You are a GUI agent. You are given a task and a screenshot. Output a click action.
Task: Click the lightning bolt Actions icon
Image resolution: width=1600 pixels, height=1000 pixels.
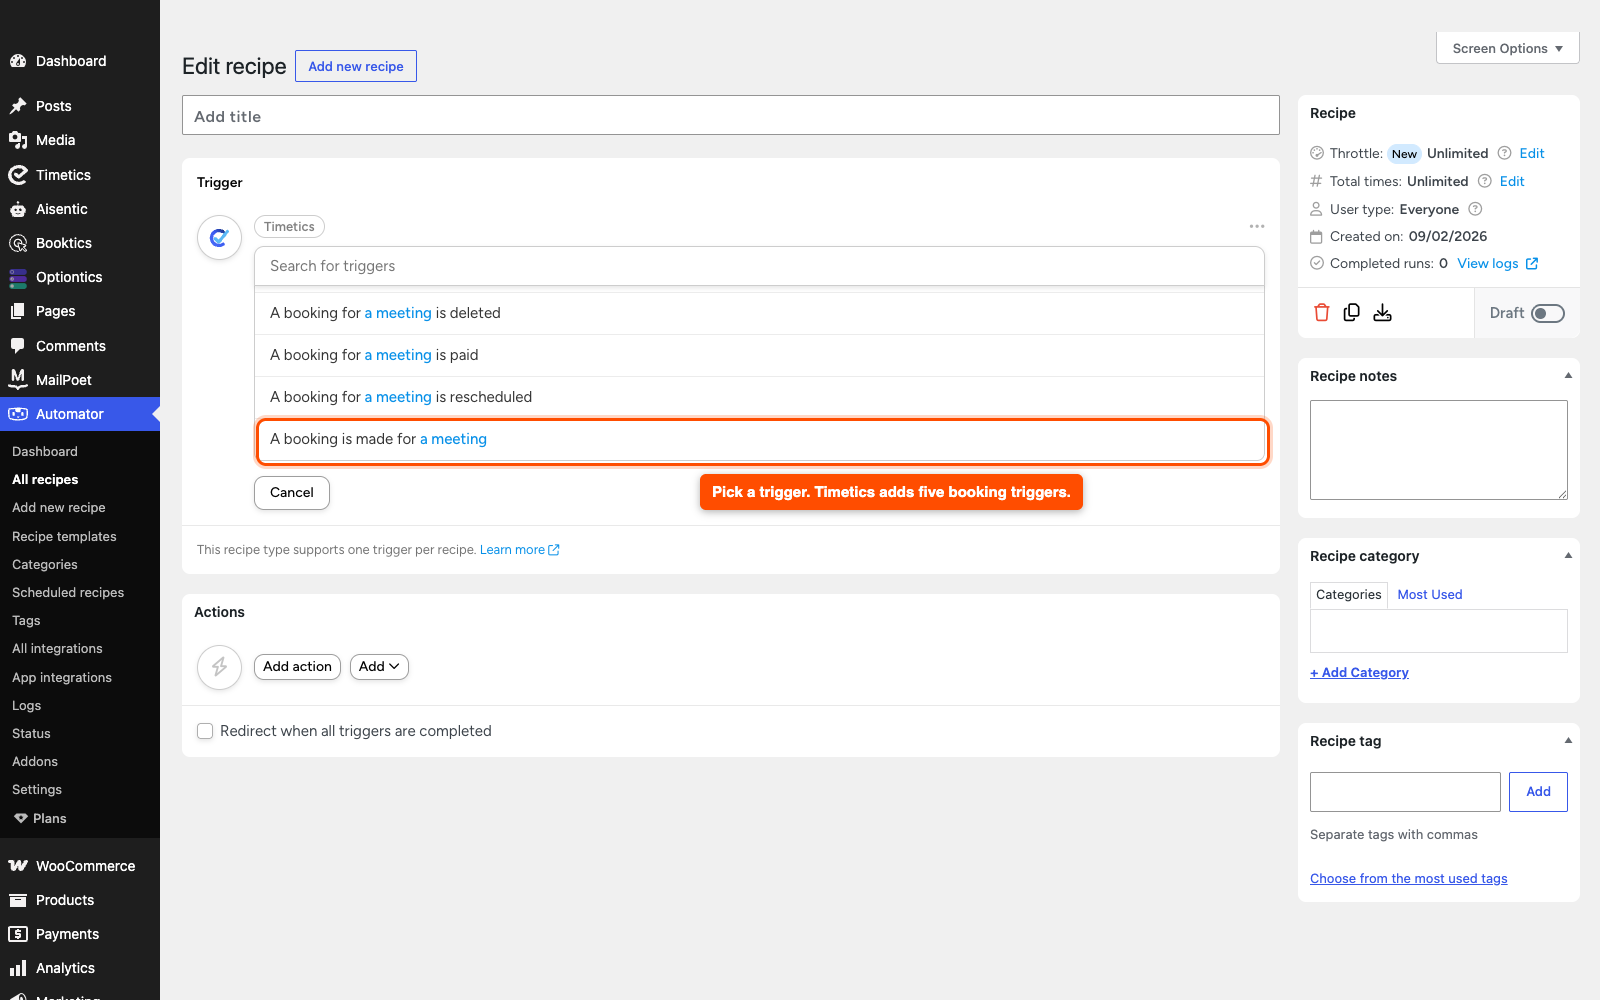(x=220, y=667)
